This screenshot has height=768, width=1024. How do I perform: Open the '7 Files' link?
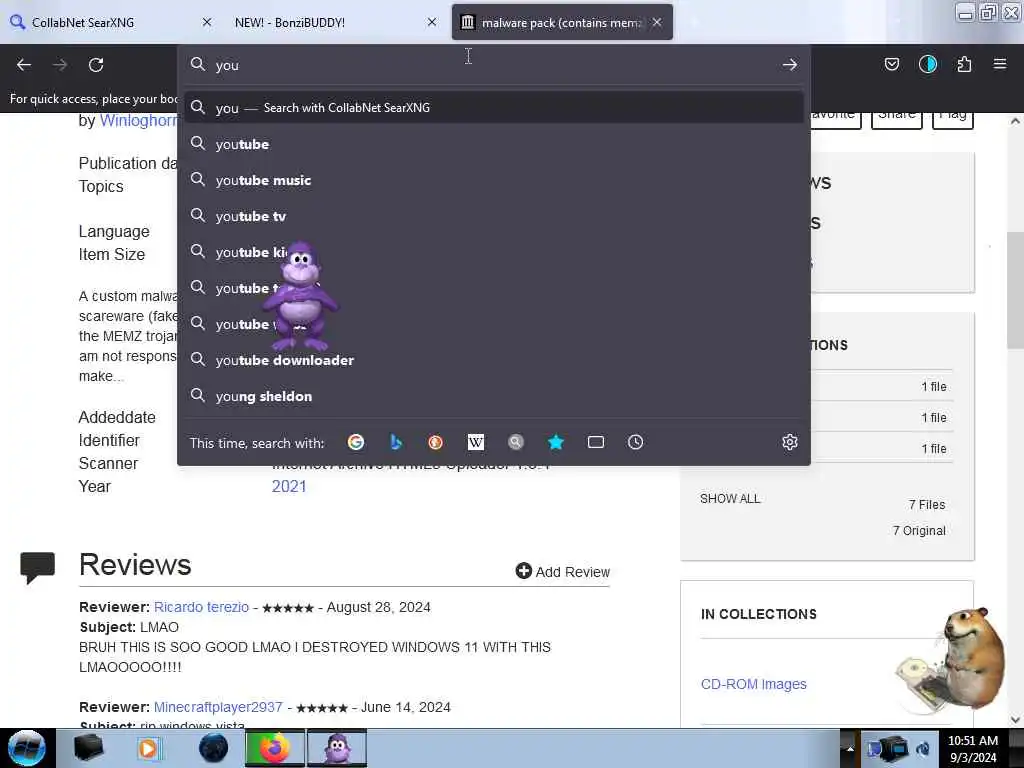[x=927, y=504]
